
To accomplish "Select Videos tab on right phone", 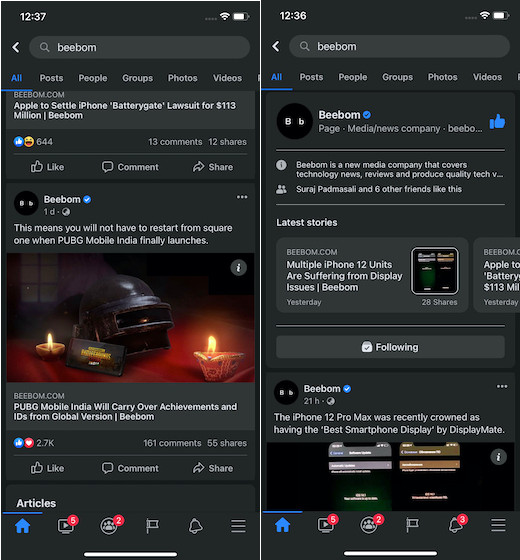I will pyautogui.click(x=487, y=77).
